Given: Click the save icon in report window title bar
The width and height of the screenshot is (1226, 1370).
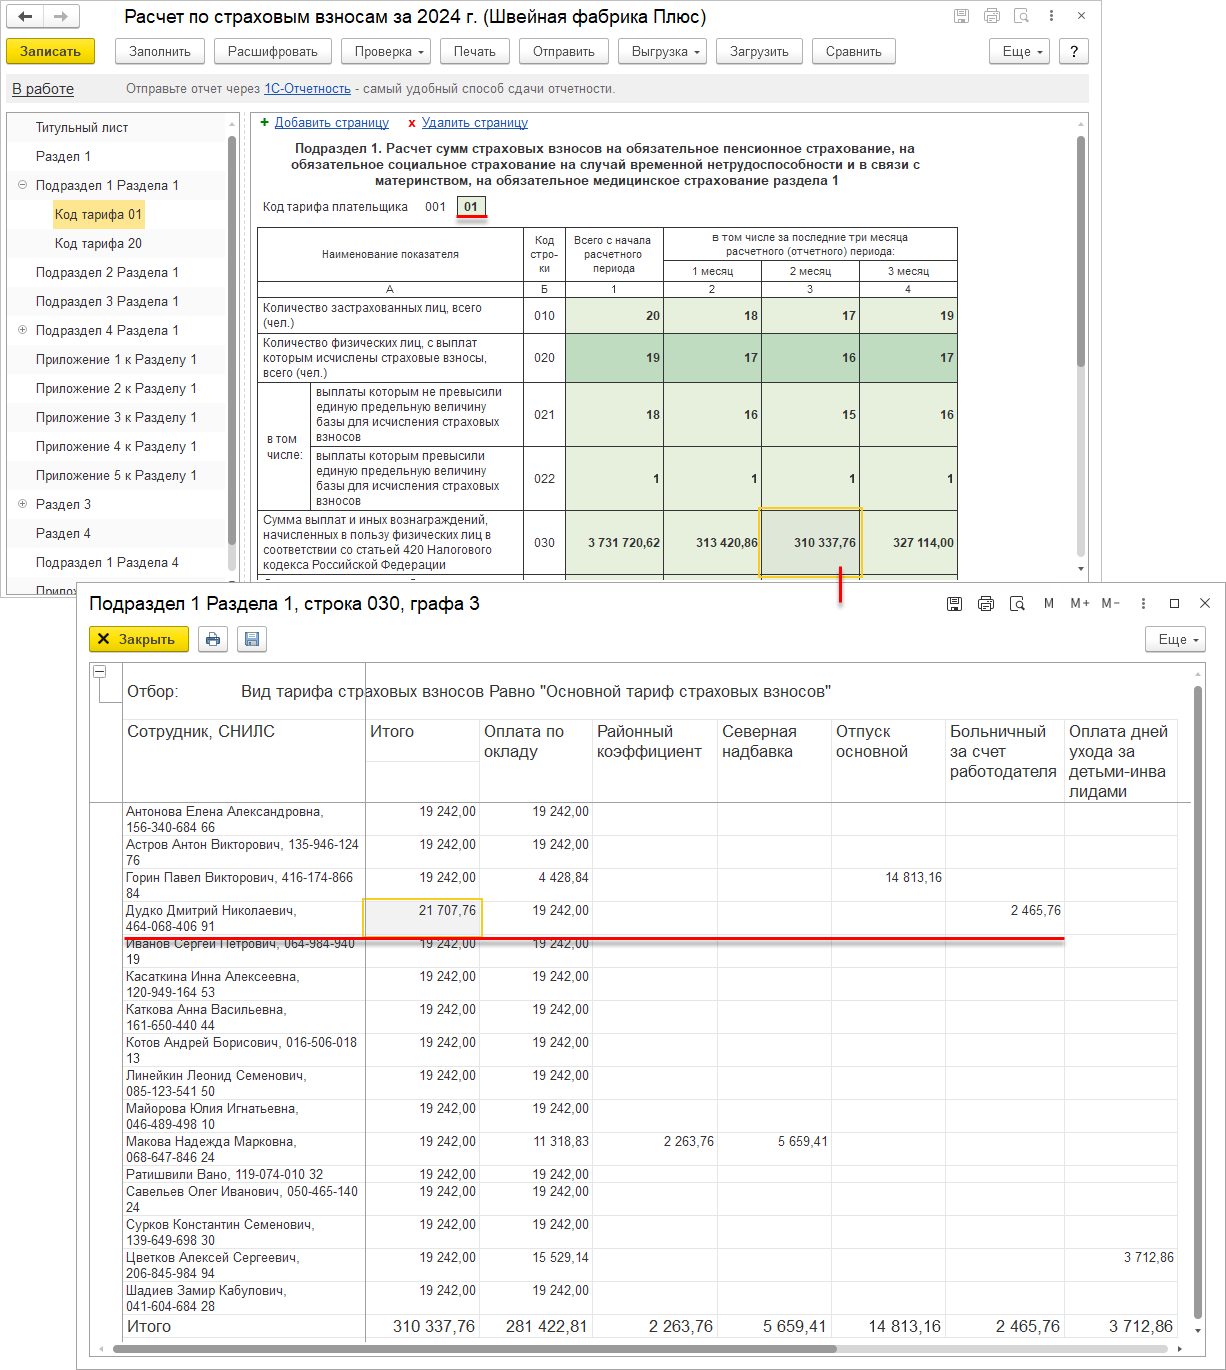Looking at the screenshot, I should 961,16.
